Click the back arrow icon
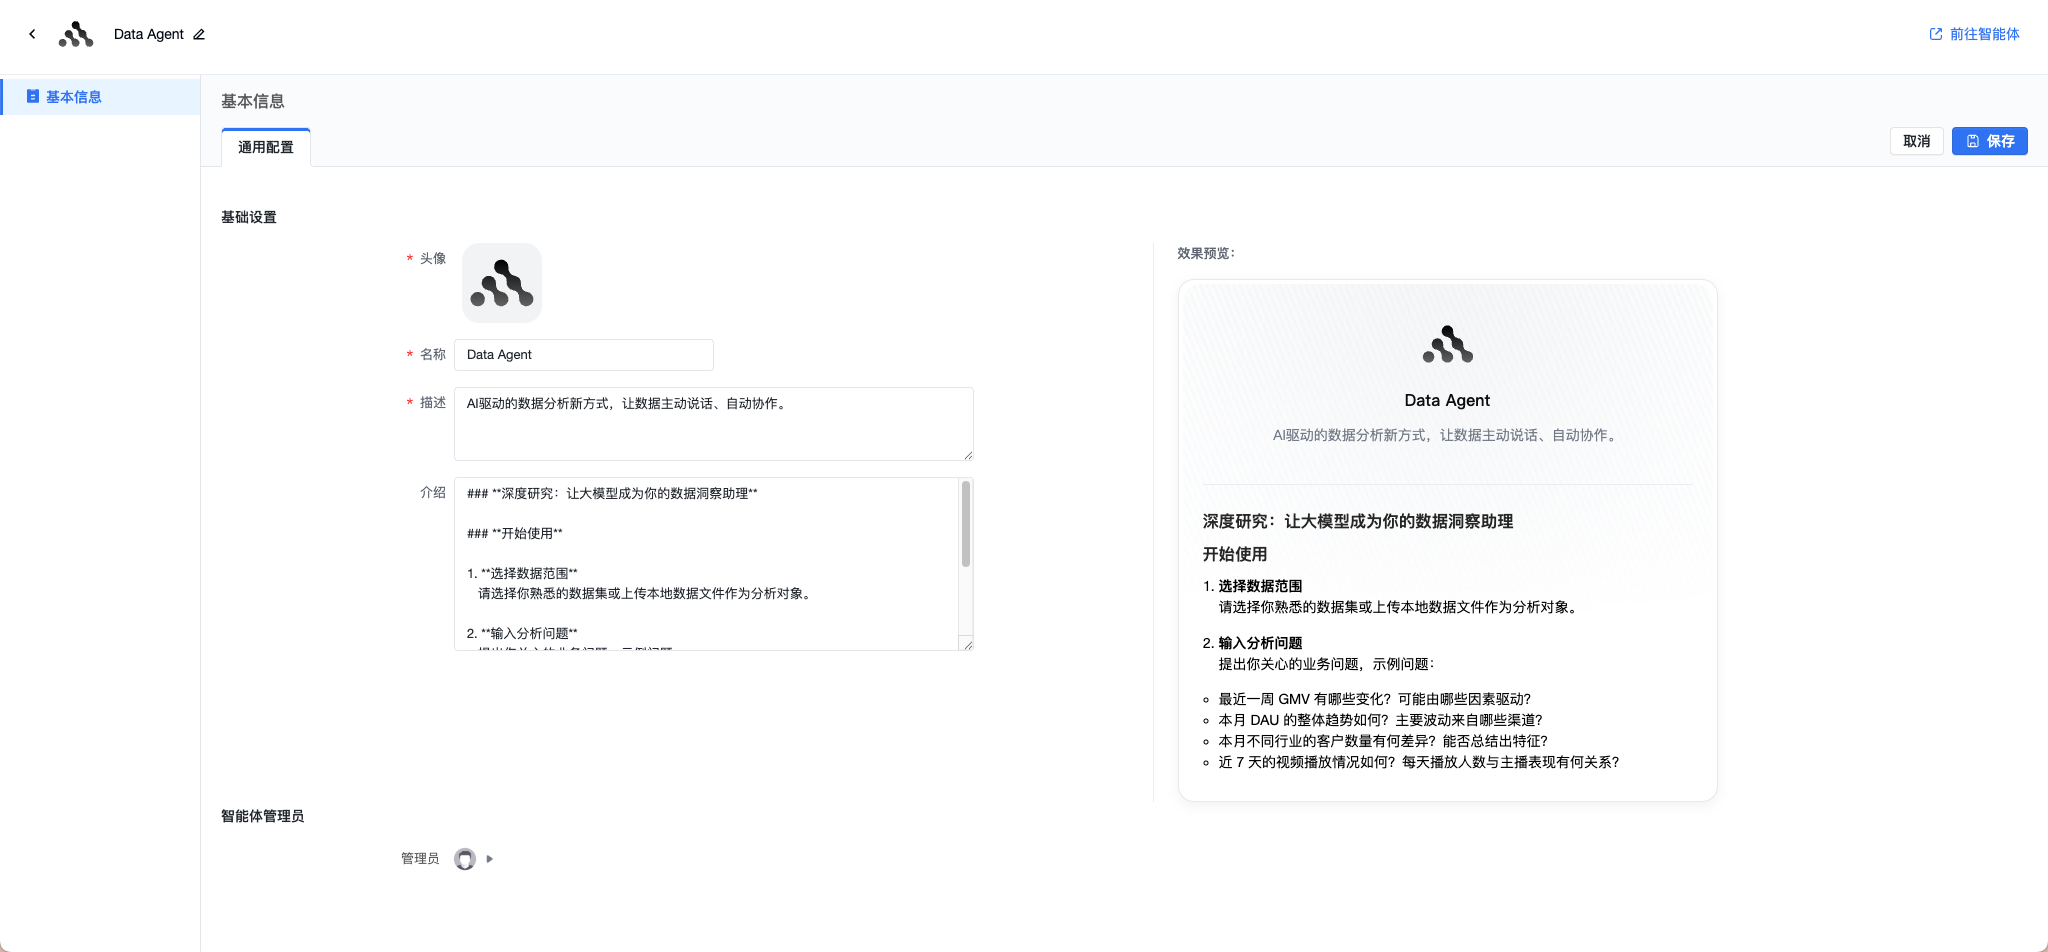 [32, 34]
